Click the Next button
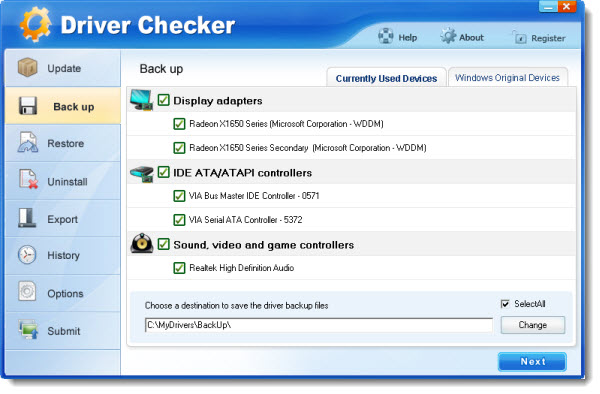This screenshot has height=394, width=600. click(x=532, y=361)
